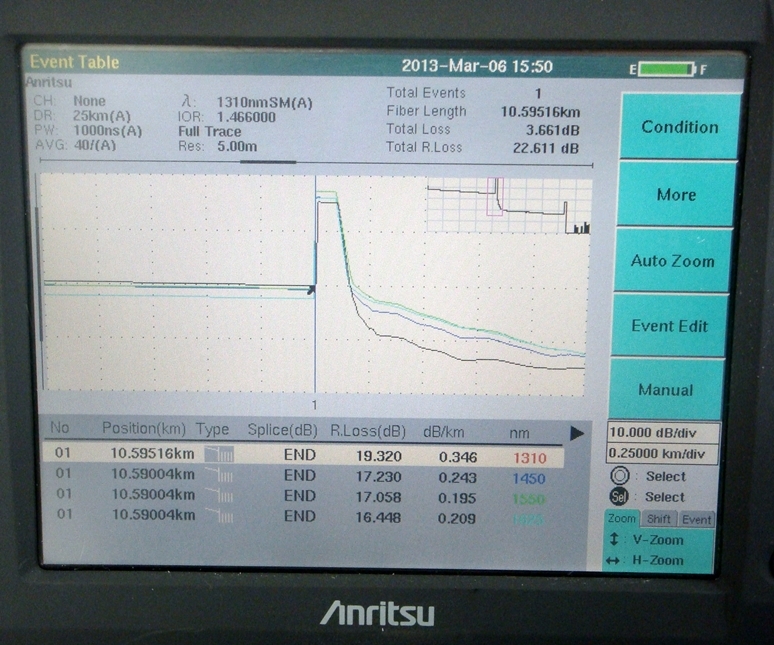774x645 pixels.
Task: Click the Total Loss value 3.661dB
Action: pyautogui.click(x=552, y=130)
